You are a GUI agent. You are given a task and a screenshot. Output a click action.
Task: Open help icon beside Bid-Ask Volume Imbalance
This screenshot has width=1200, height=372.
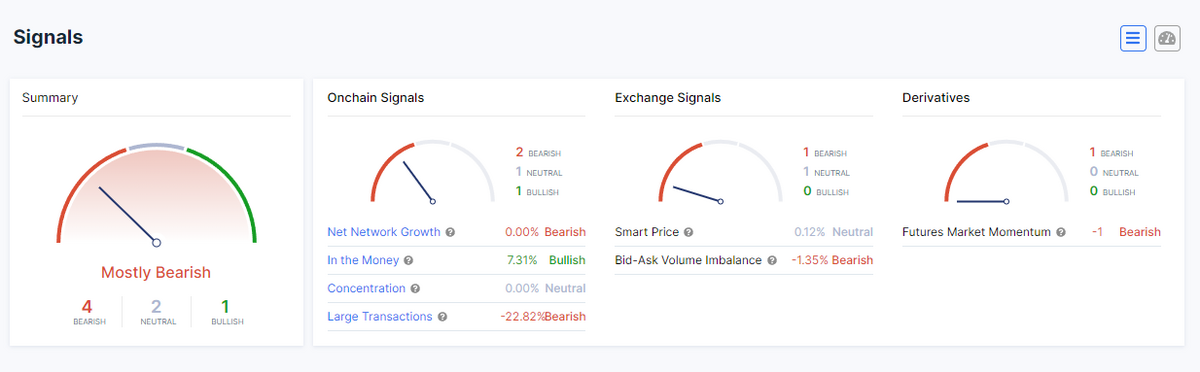[771, 260]
